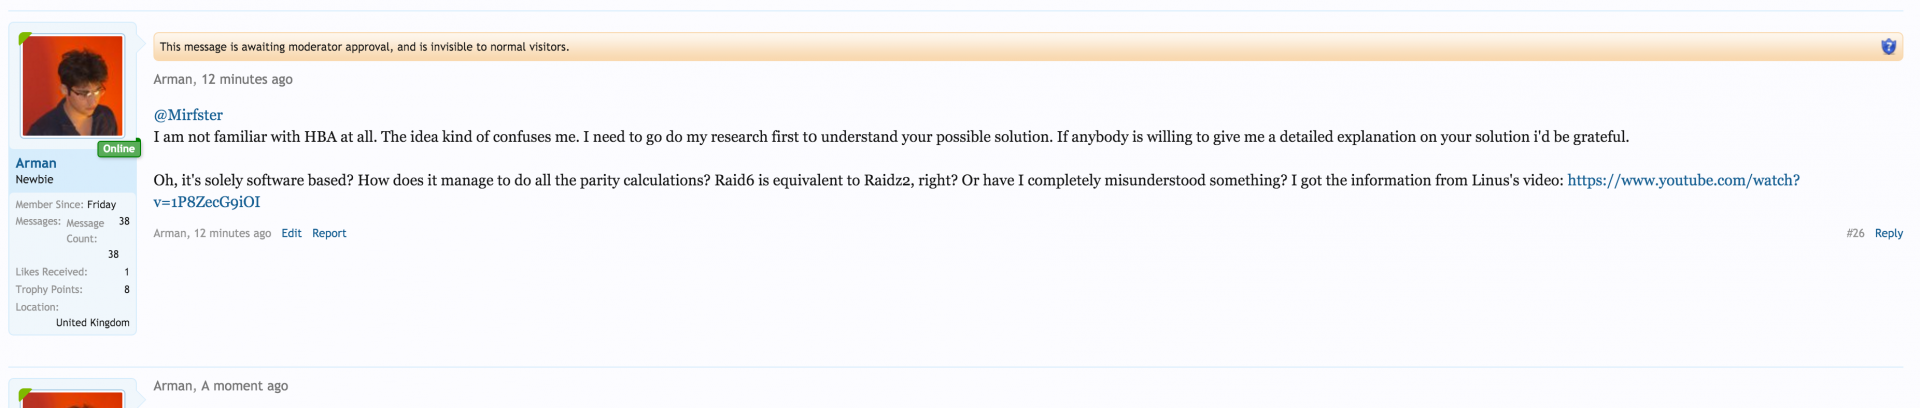
Task: Open Arman's avatar picture in first post
Action: [x=73, y=86]
